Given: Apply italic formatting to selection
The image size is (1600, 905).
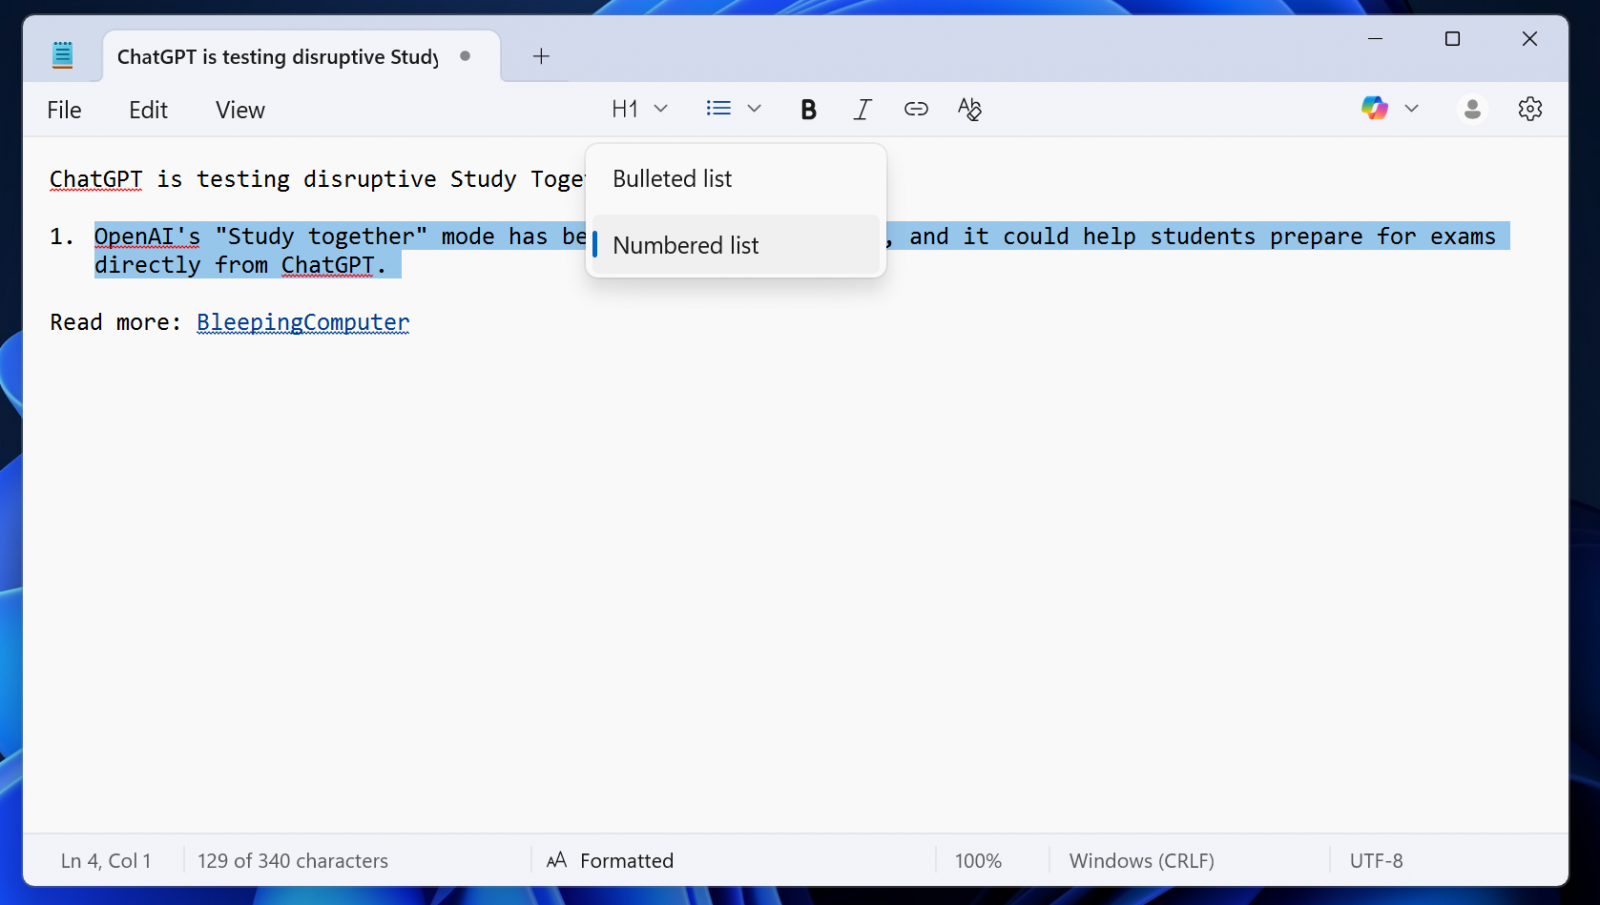Looking at the screenshot, I should [862, 109].
